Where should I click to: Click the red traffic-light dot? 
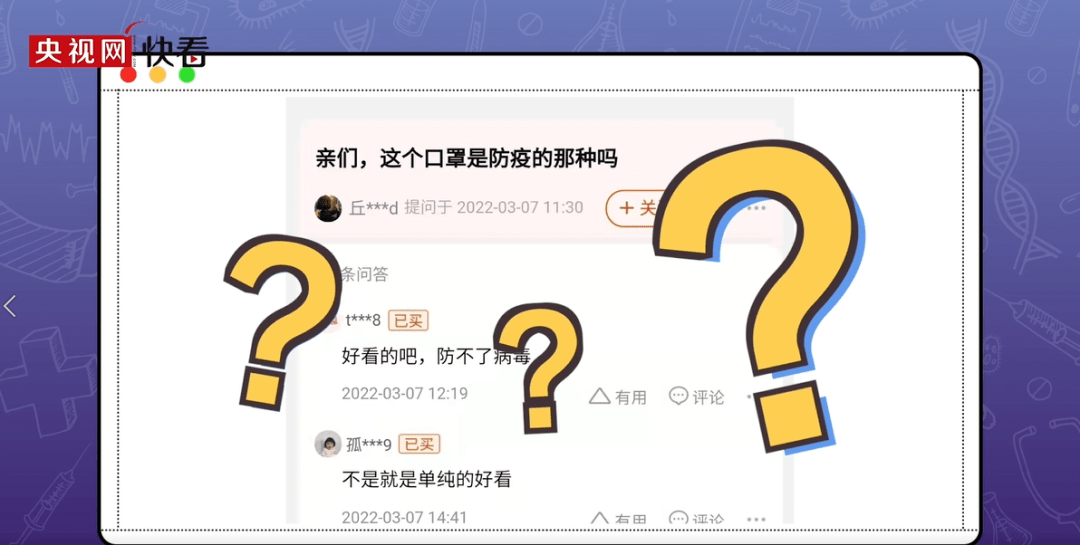click(128, 74)
